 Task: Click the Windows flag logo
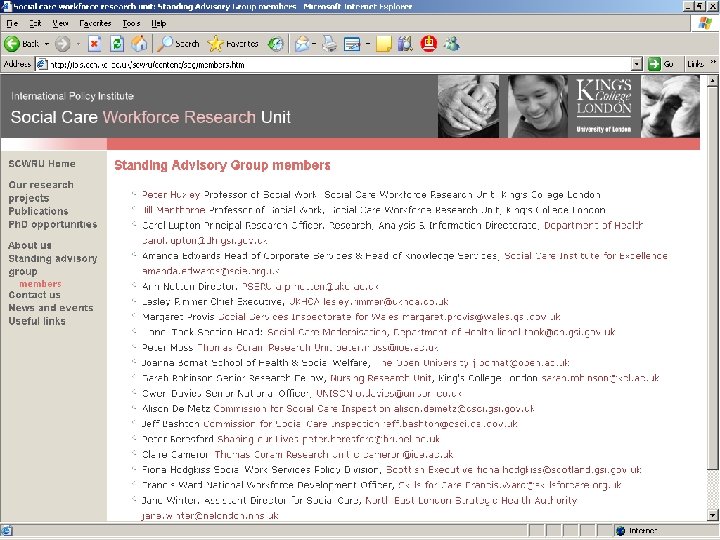coord(705,23)
